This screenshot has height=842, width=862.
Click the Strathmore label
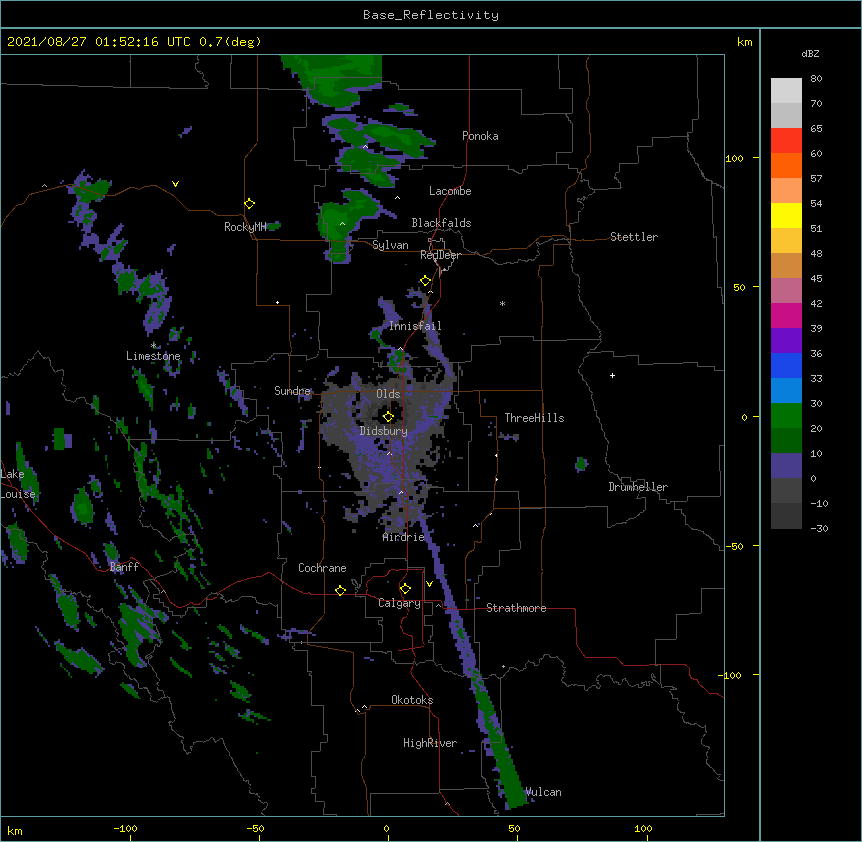pos(516,608)
